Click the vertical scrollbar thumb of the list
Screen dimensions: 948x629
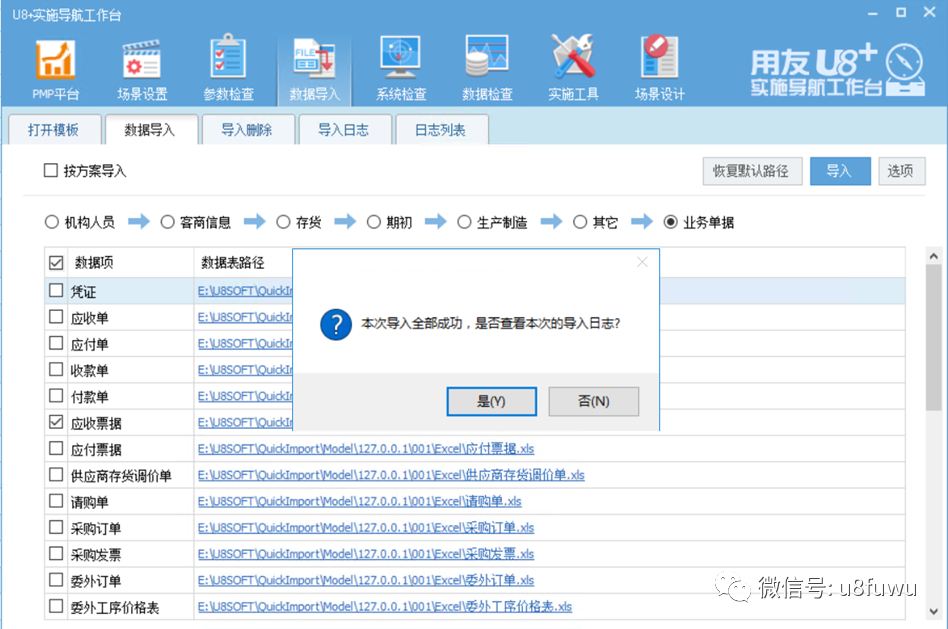pyautogui.click(x=933, y=337)
